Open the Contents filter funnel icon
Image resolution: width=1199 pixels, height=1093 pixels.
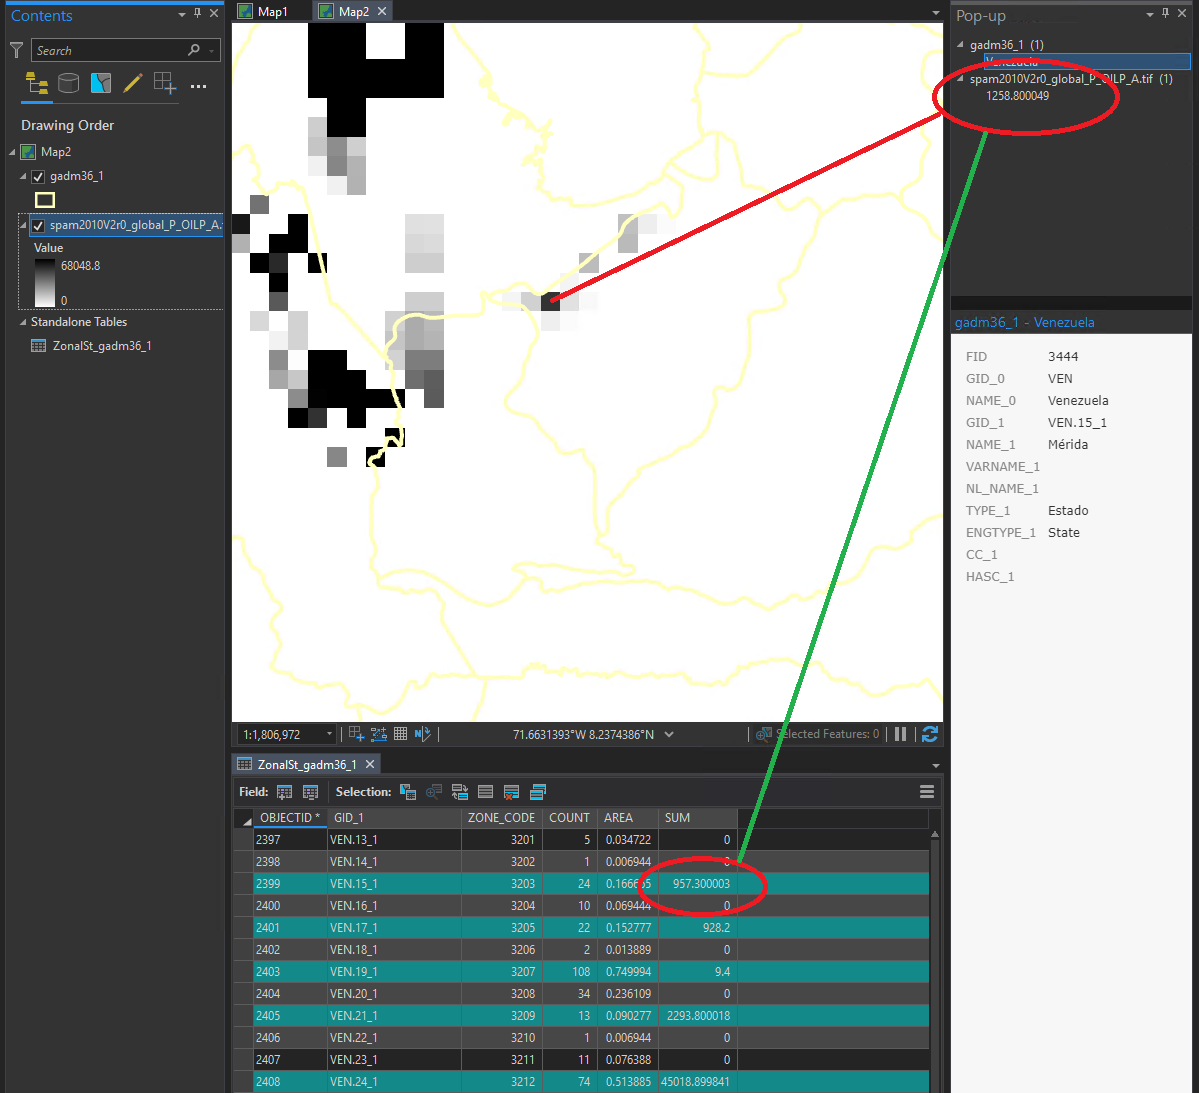point(16,49)
